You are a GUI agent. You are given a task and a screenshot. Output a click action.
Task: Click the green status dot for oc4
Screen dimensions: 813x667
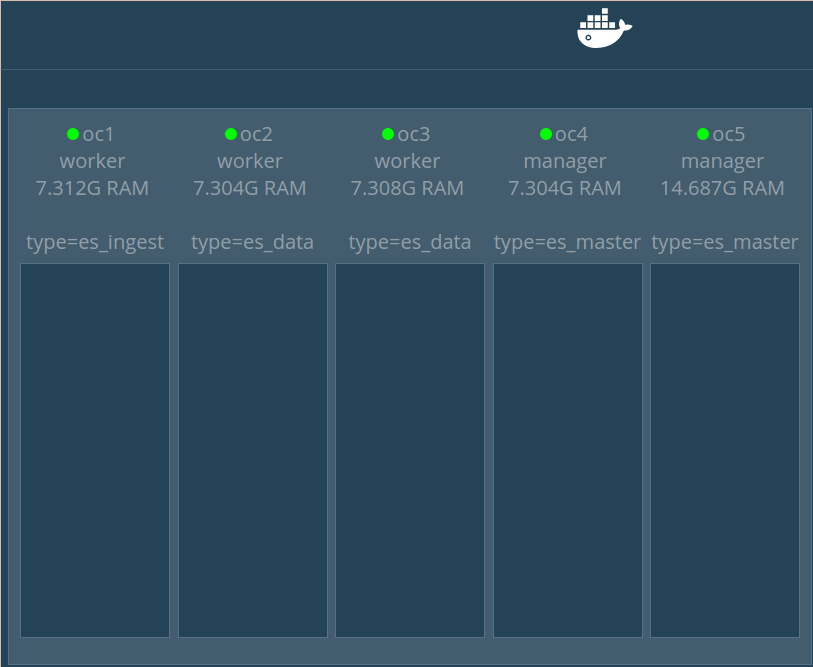pos(546,134)
